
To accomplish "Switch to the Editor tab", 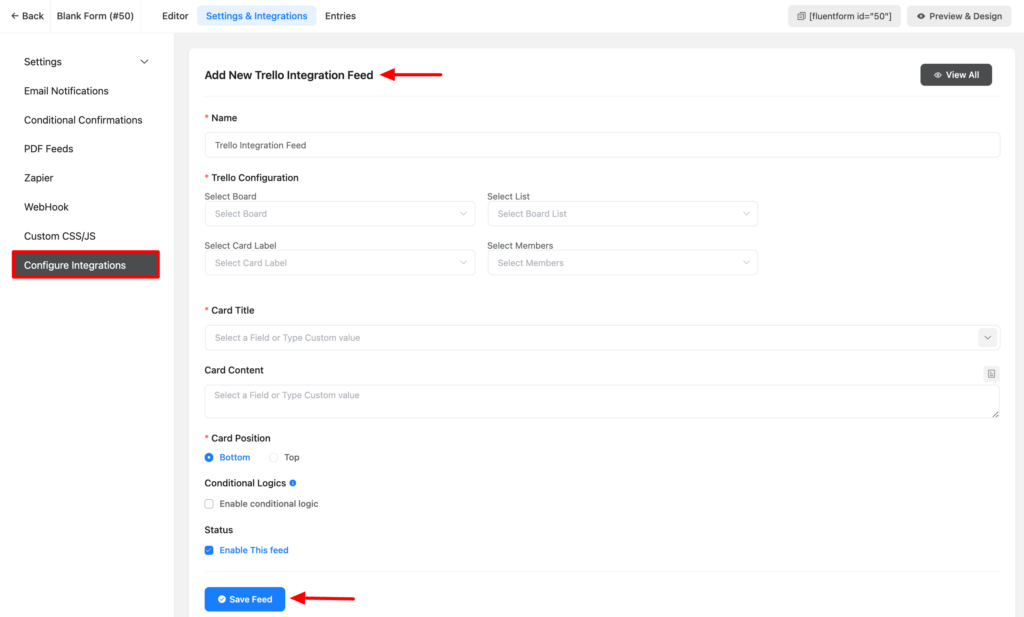I will click(x=175, y=15).
